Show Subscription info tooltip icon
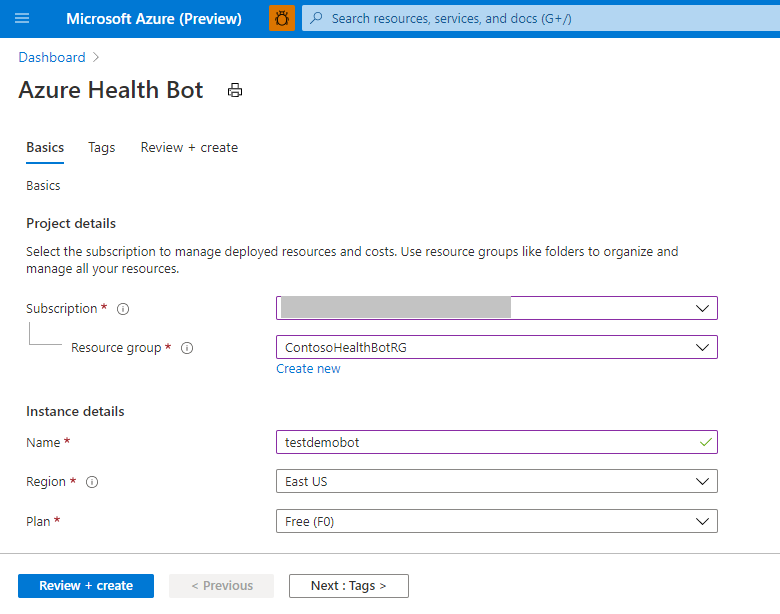This screenshot has width=780, height=614. coord(123,309)
